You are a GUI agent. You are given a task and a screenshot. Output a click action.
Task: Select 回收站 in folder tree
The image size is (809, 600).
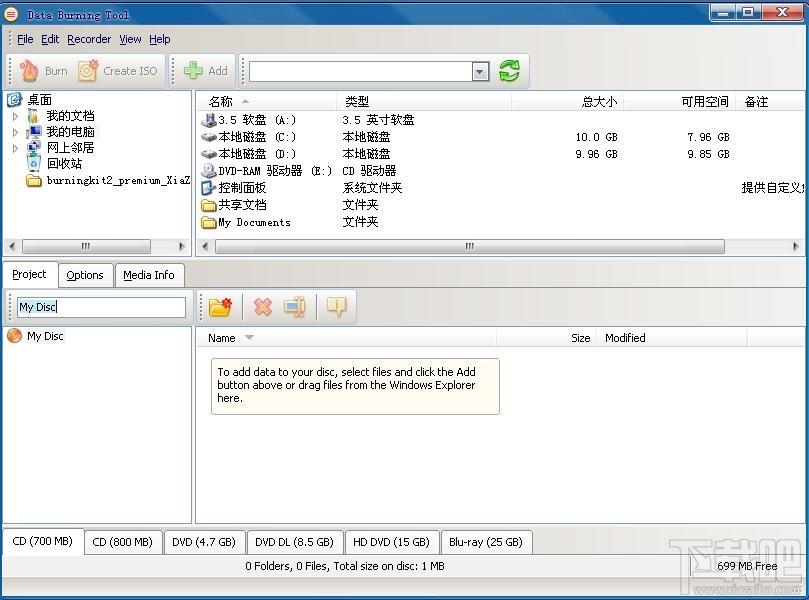click(64, 164)
